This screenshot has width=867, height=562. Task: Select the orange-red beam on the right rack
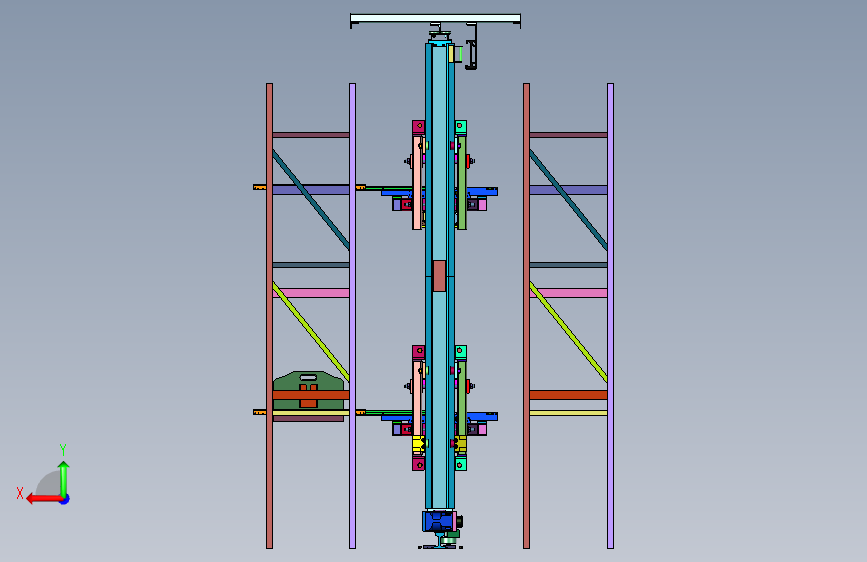coord(568,395)
